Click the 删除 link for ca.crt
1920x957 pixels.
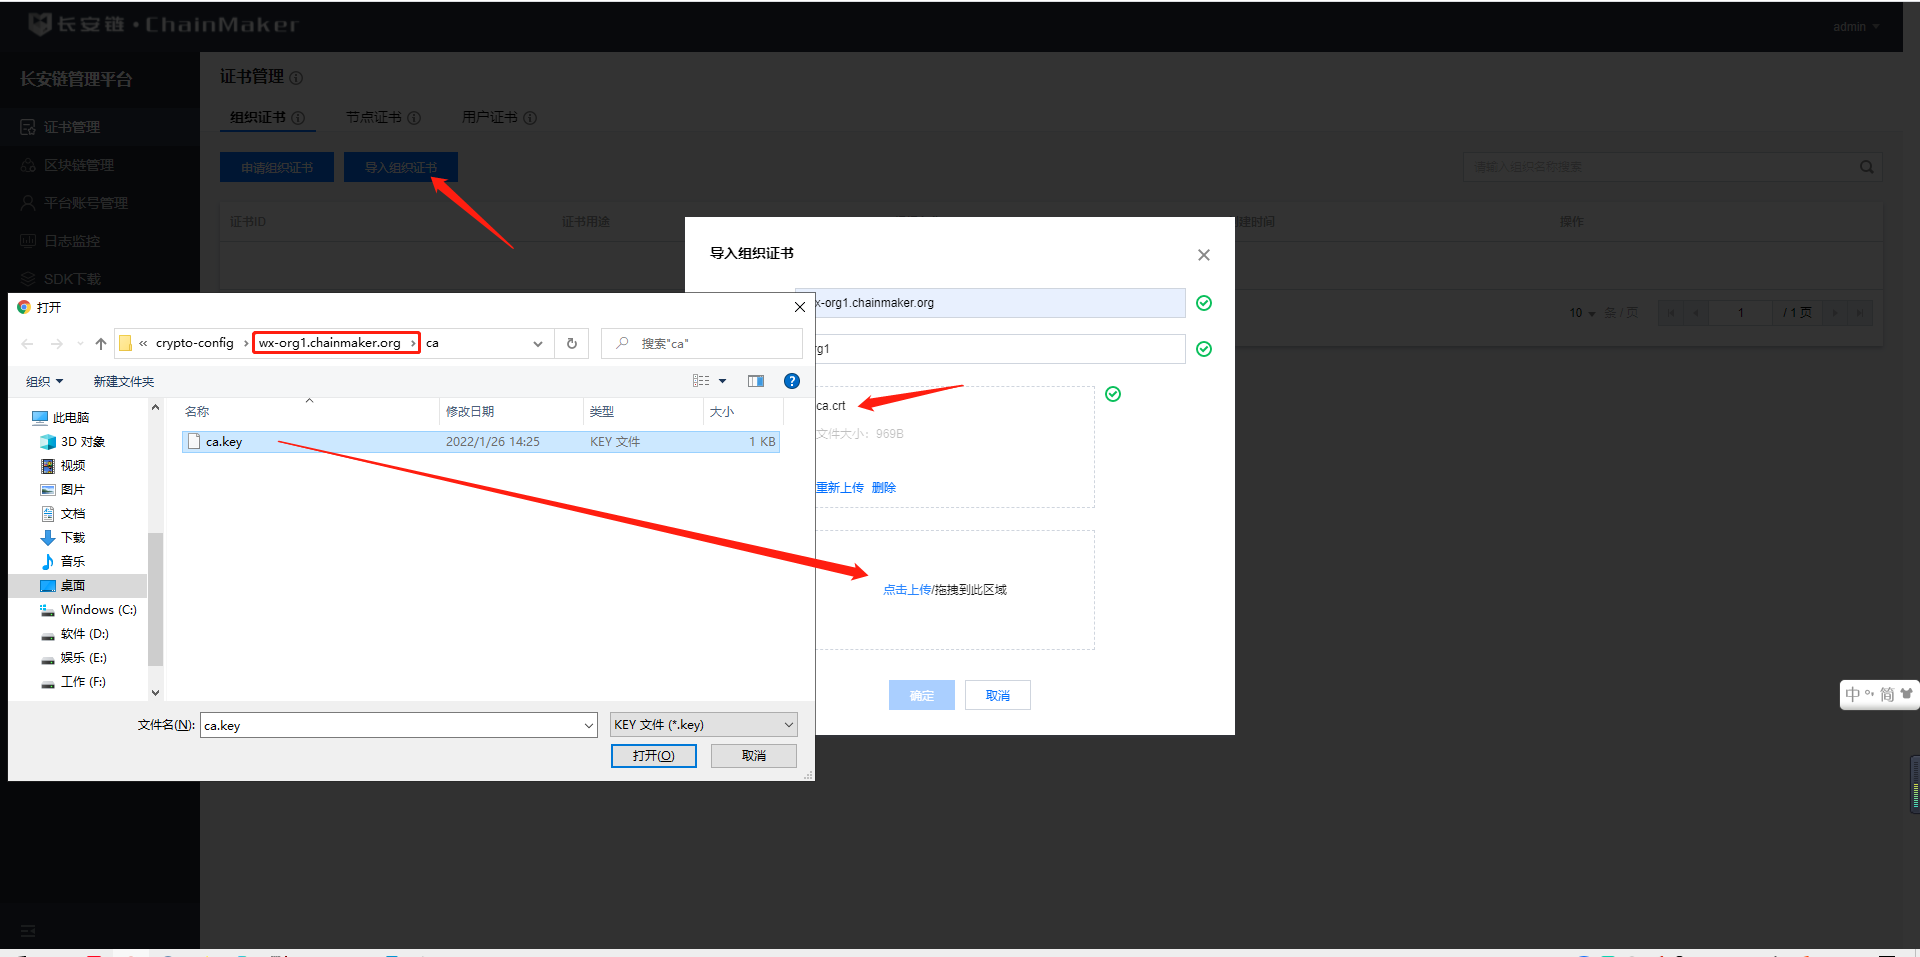884,488
